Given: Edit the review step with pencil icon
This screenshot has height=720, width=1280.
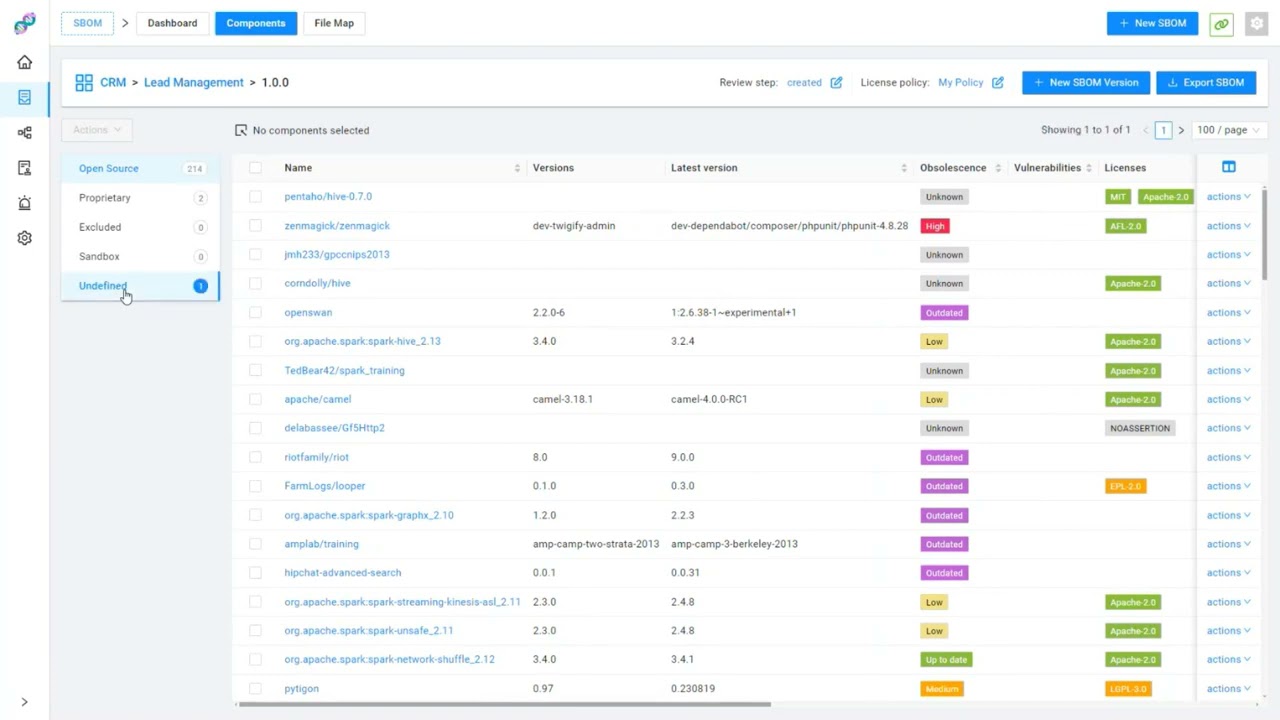Looking at the screenshot, I should click(836, 83).
